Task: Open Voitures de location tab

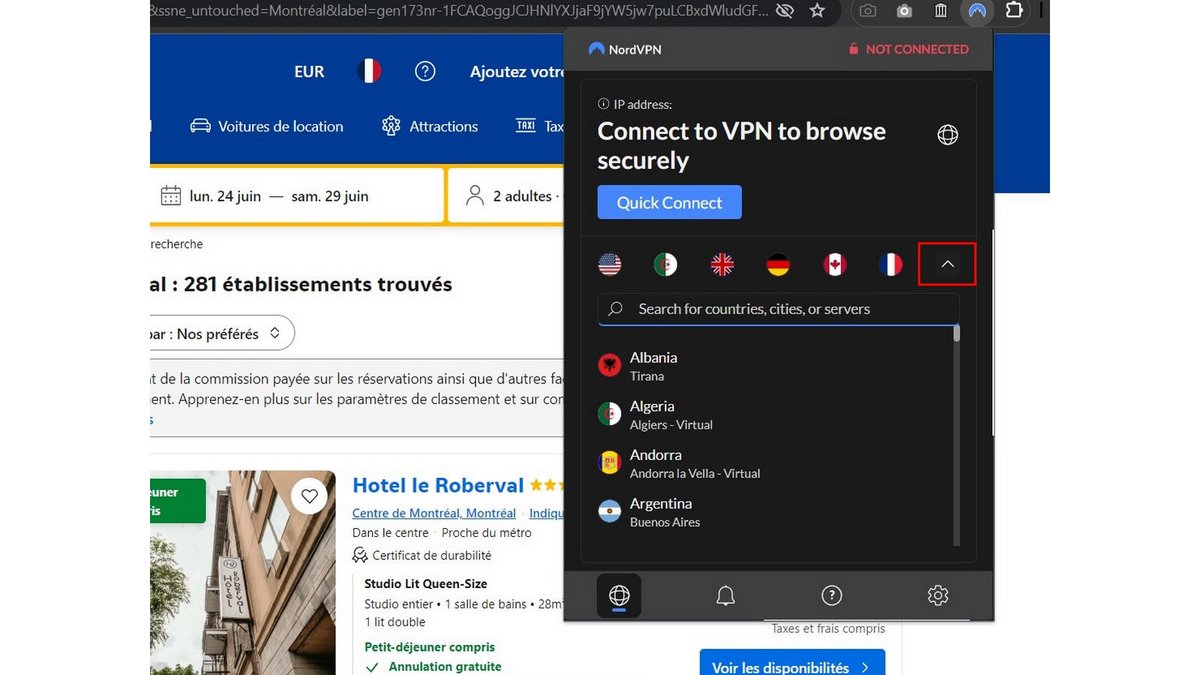Action: (267, 126)
